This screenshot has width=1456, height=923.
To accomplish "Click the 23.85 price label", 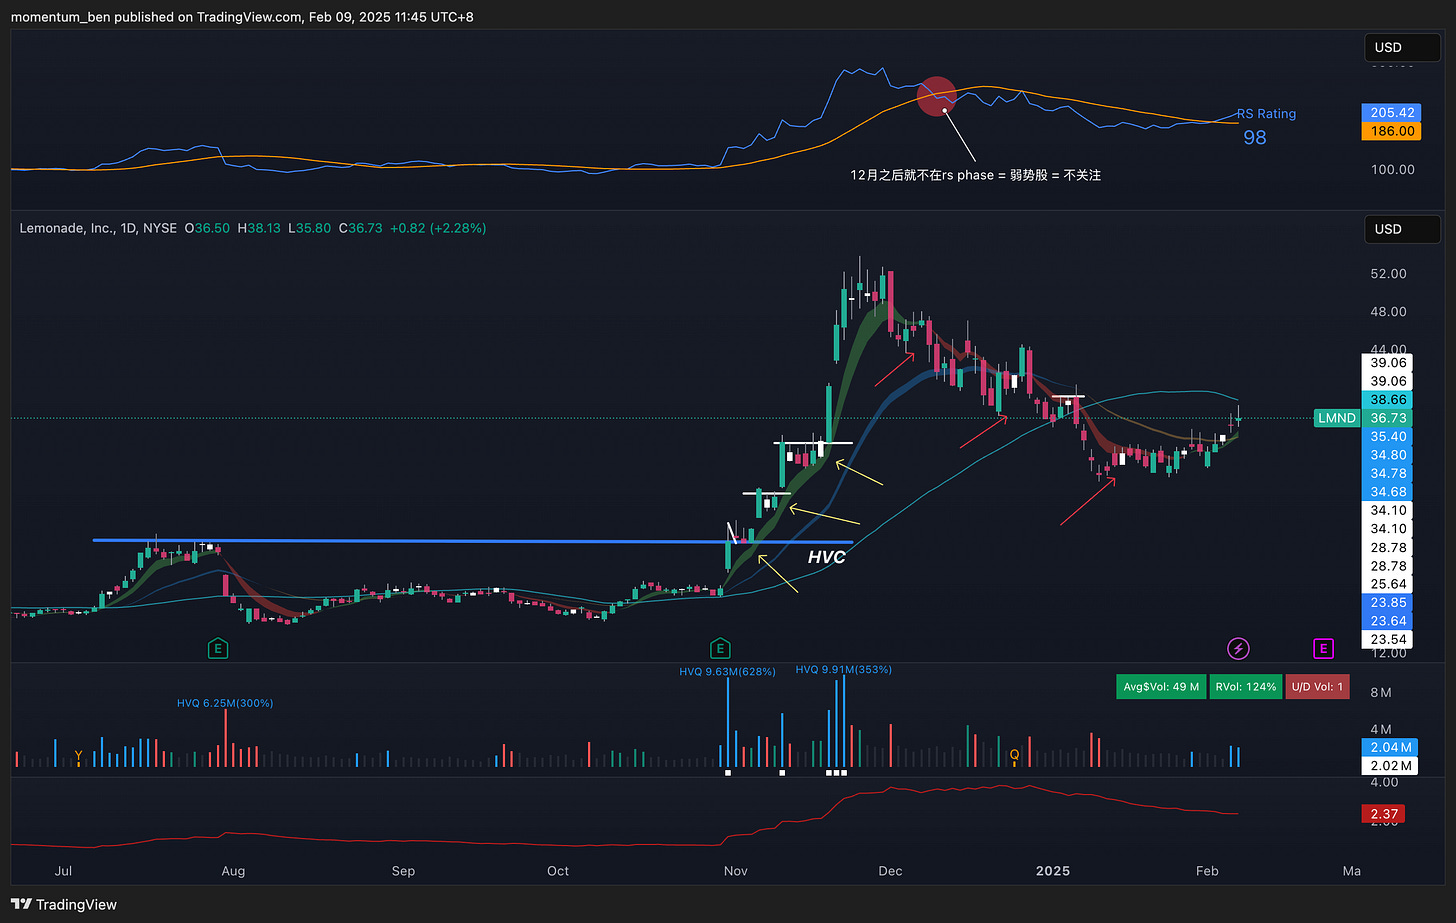I will tap(1388, 603).
